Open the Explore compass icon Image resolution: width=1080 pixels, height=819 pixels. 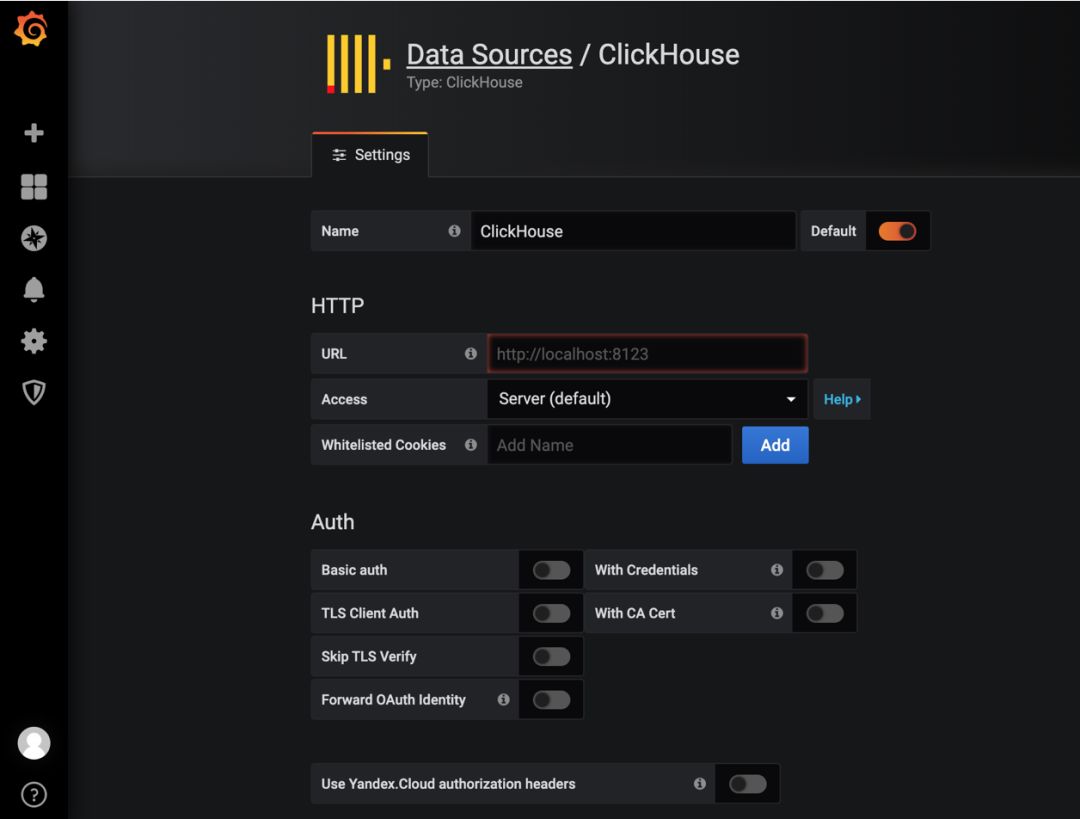[x=34, y=238]
